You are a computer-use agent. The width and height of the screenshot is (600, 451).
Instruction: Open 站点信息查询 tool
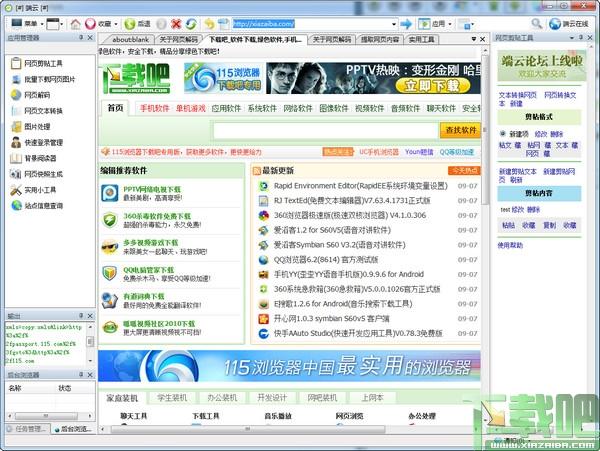click(37, 205)
